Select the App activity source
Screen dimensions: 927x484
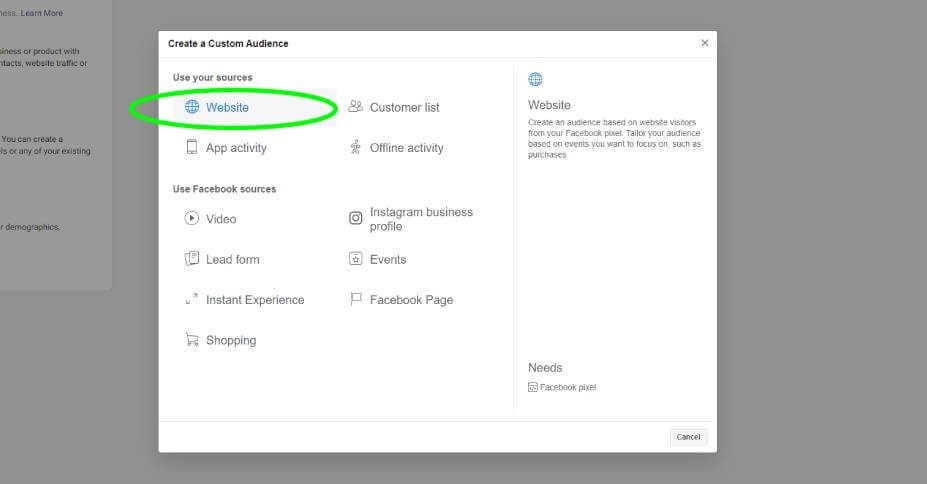click(236, 148)
